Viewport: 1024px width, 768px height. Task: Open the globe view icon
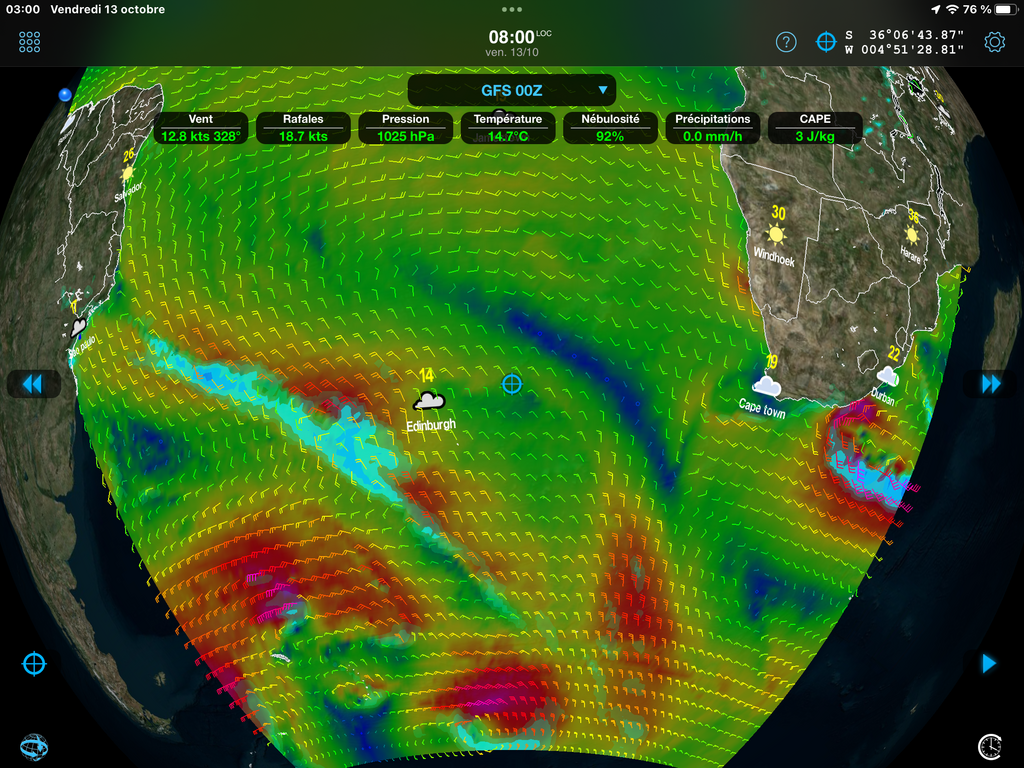point(33,746)
